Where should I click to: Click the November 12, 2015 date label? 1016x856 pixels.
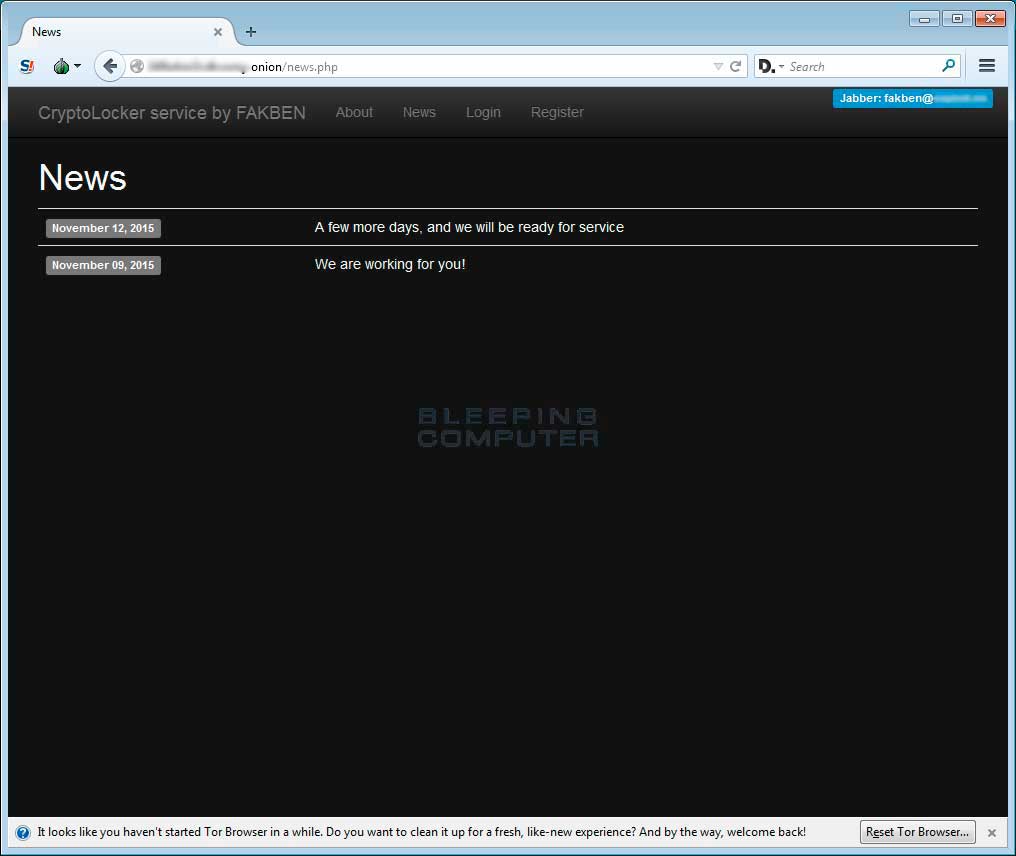coord(103,228)
